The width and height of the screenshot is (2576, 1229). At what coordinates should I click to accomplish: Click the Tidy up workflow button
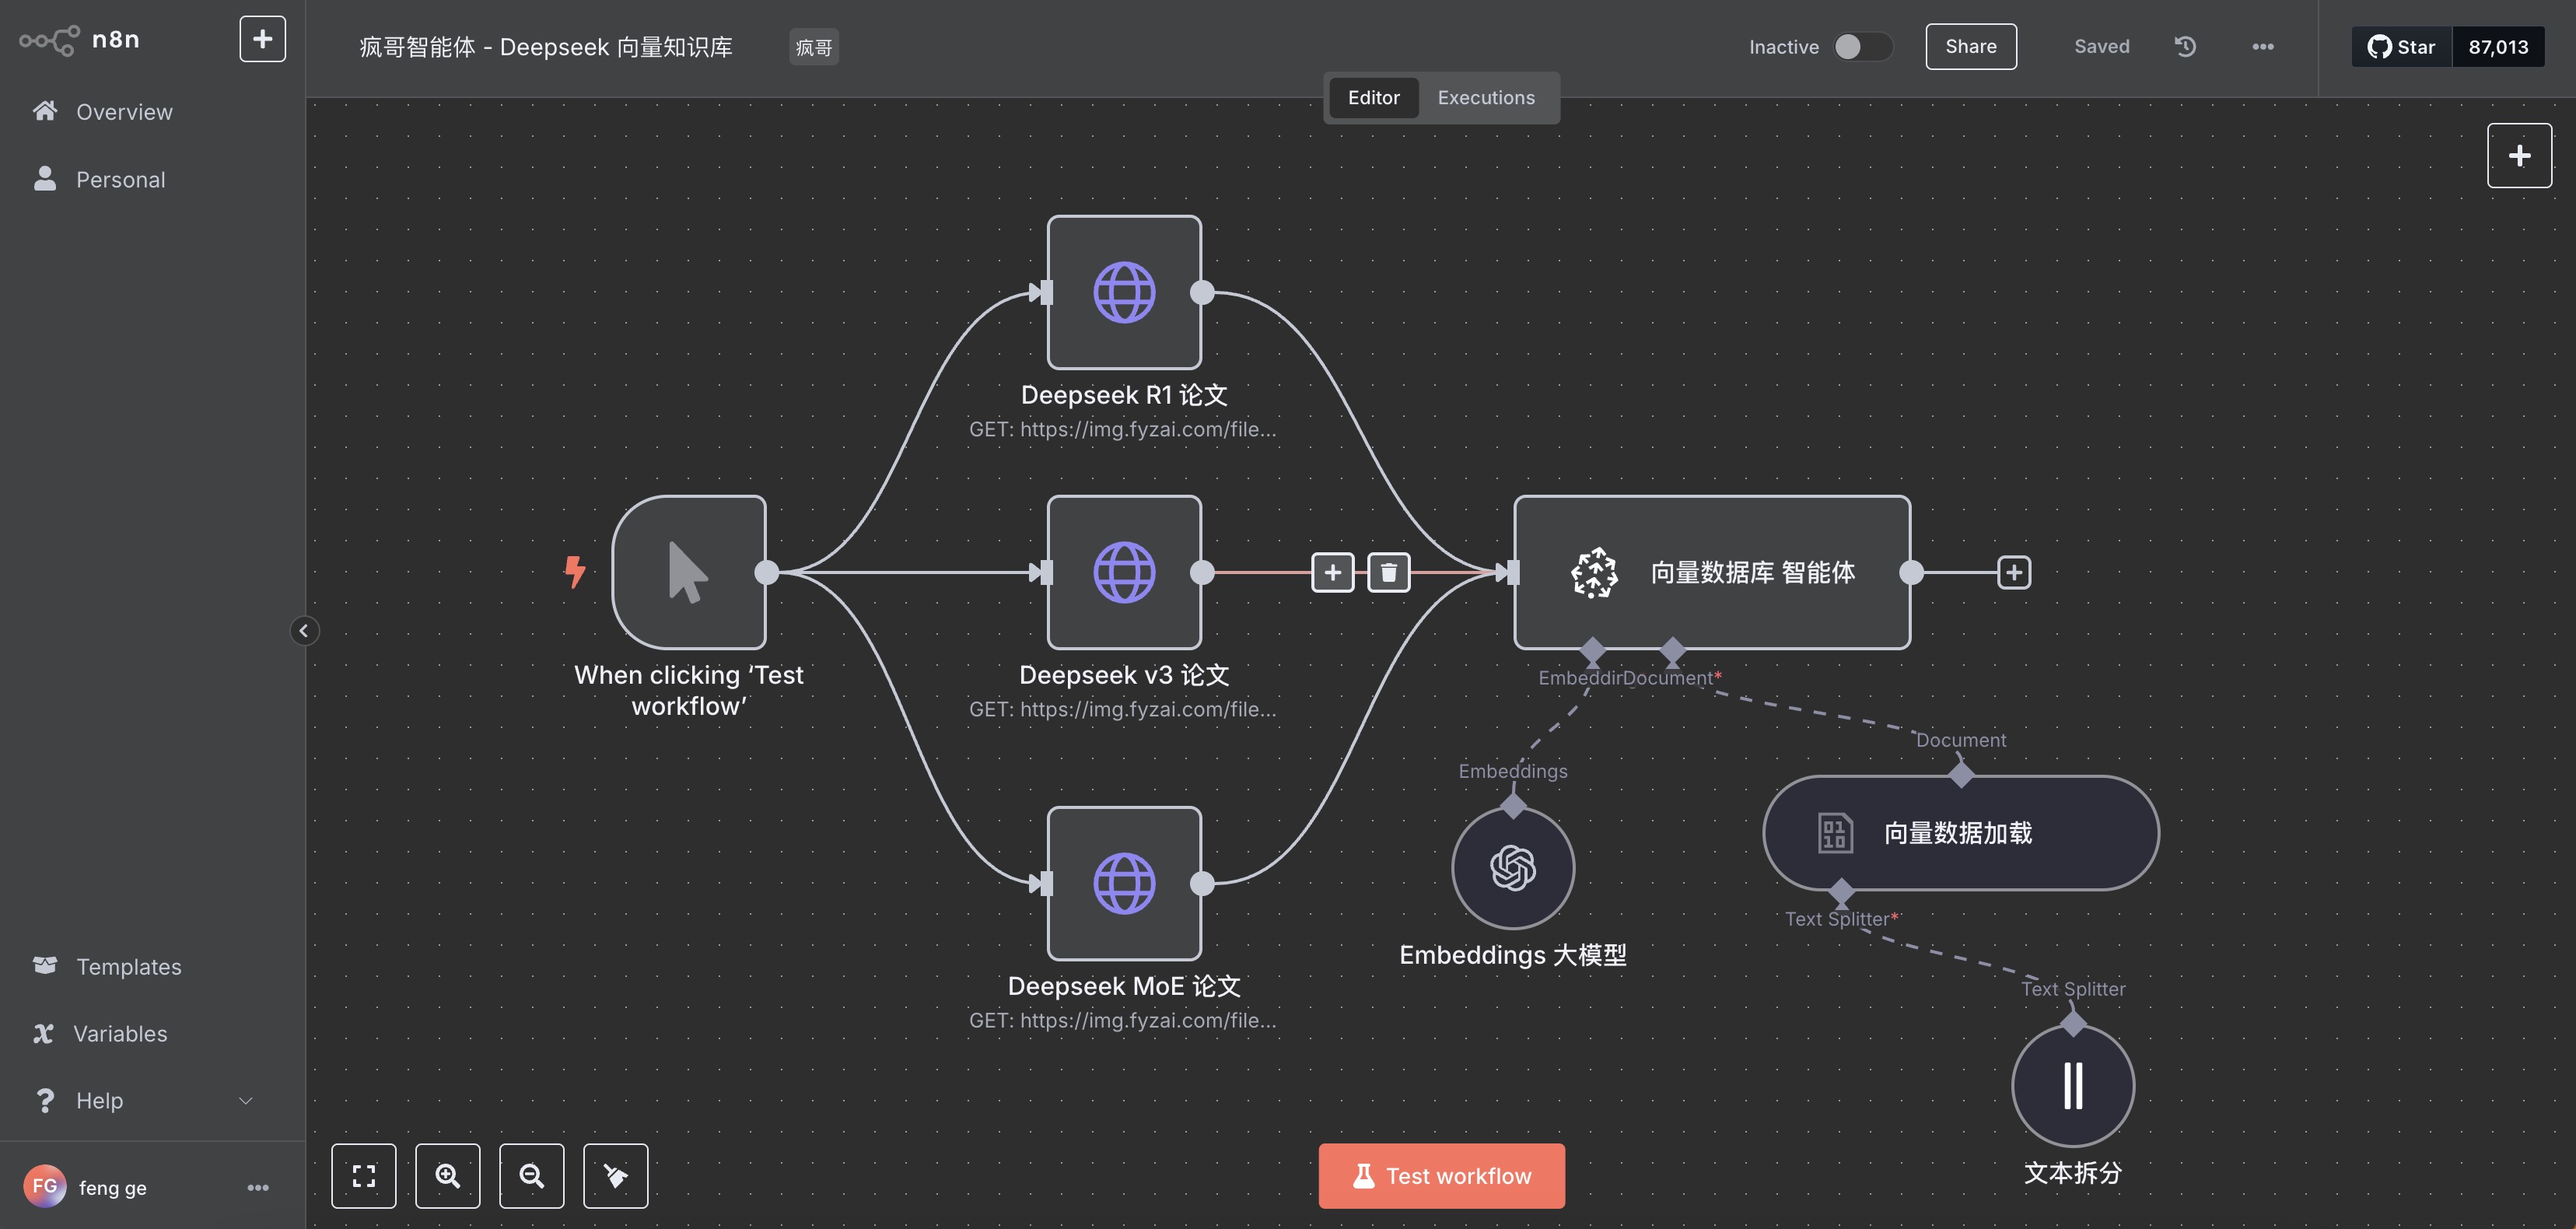(616, 1176)
